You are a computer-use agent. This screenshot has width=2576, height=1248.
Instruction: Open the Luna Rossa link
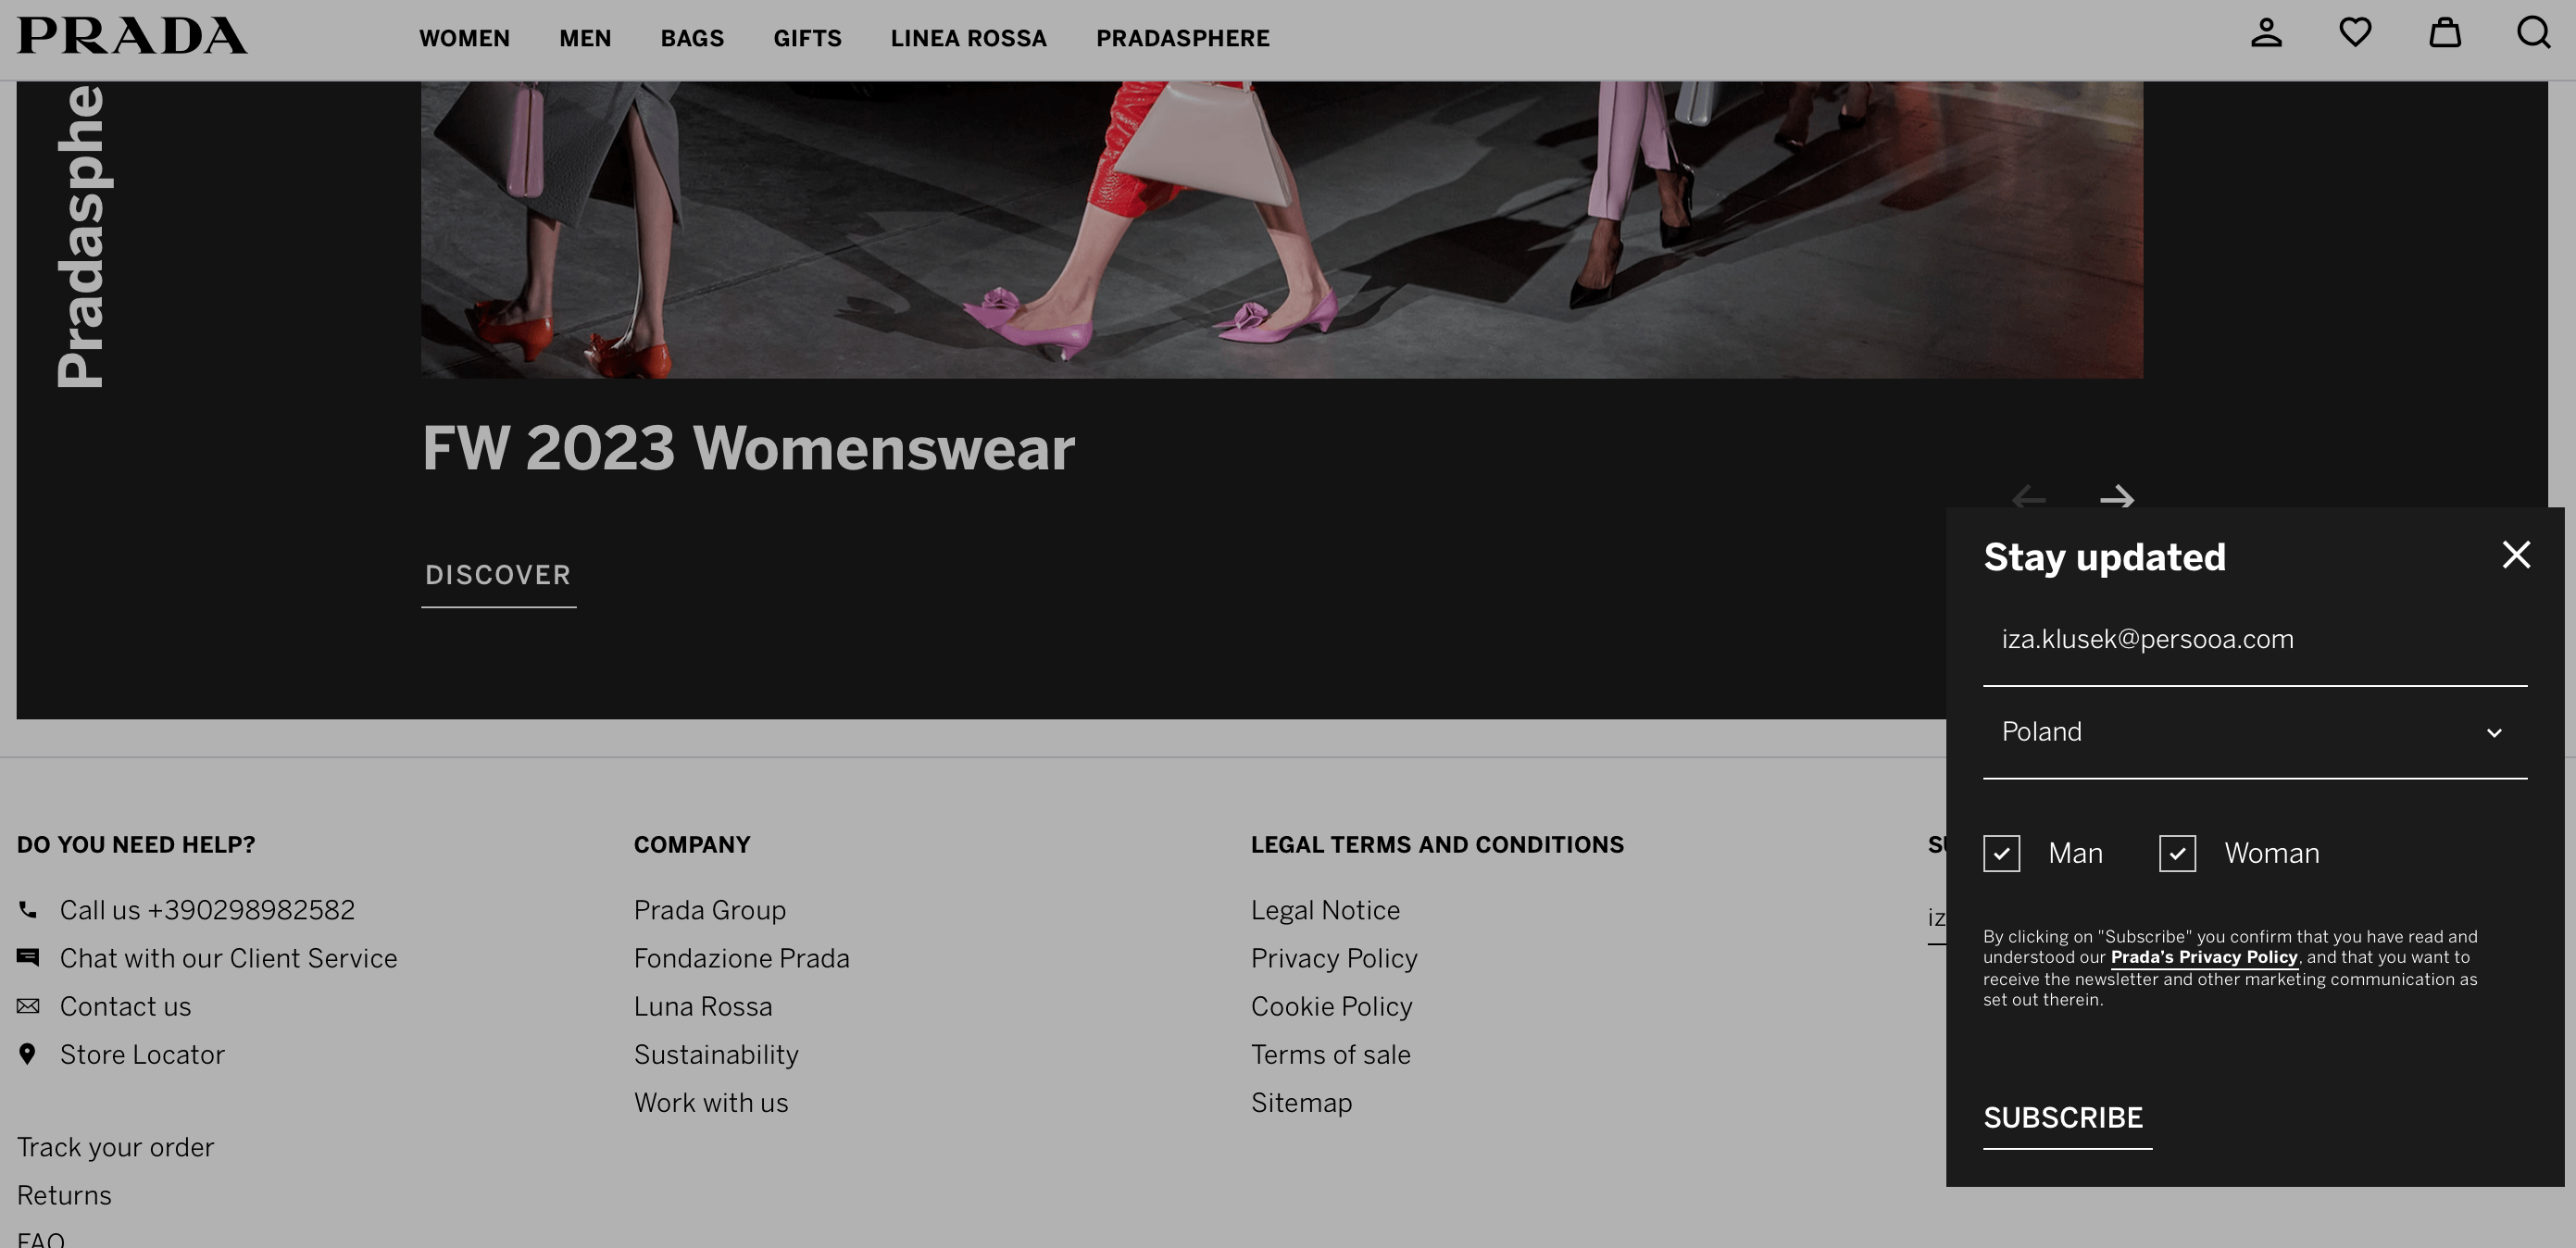point(703,1005)
